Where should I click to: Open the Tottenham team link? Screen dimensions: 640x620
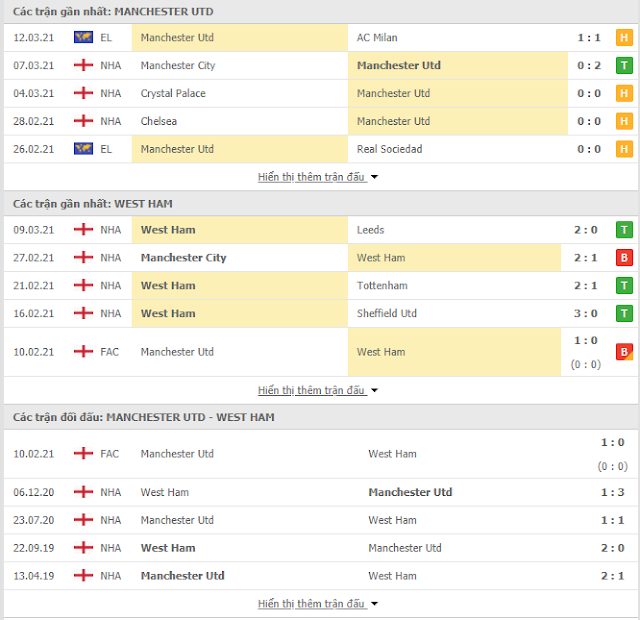[382, 285]
